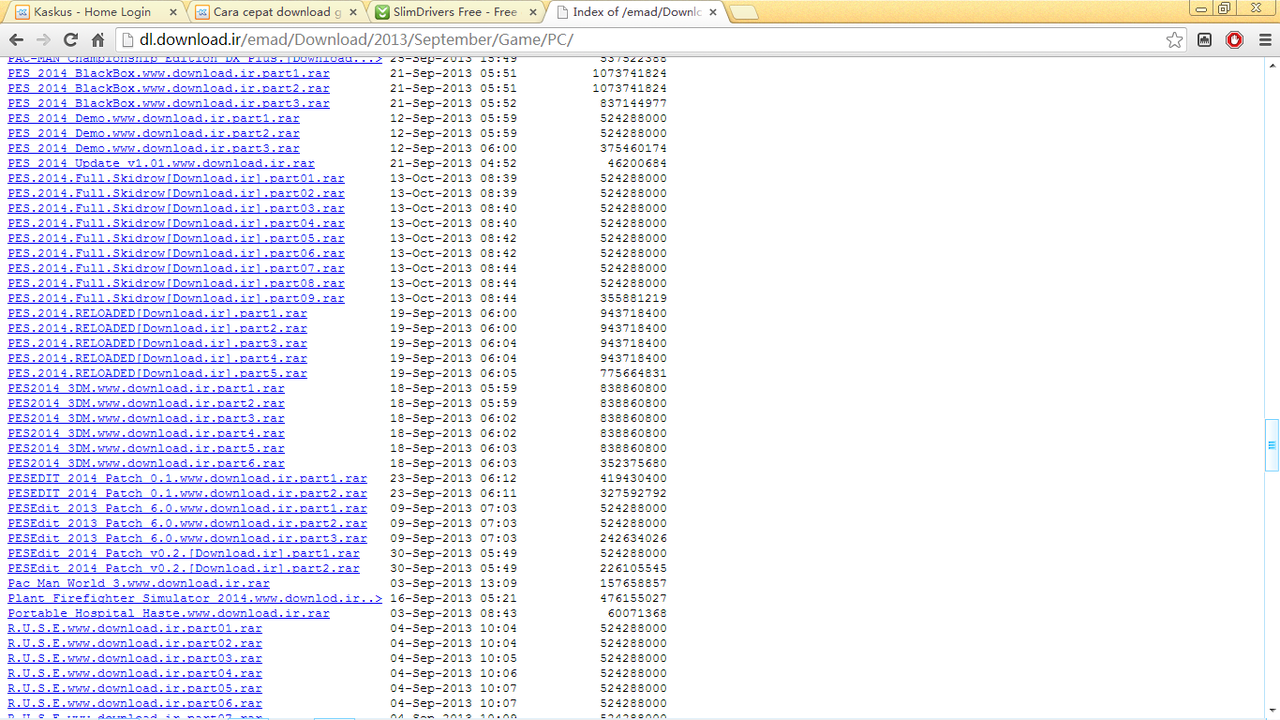Click the Forward navigation arrow
The image size is (1280, 720).
43,40
